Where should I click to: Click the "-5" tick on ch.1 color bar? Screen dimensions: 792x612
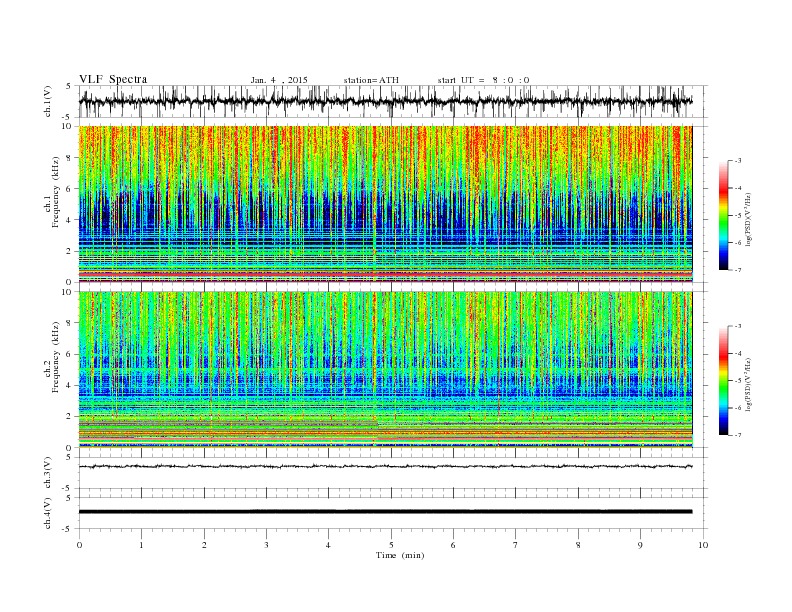[x=738, y=216]
